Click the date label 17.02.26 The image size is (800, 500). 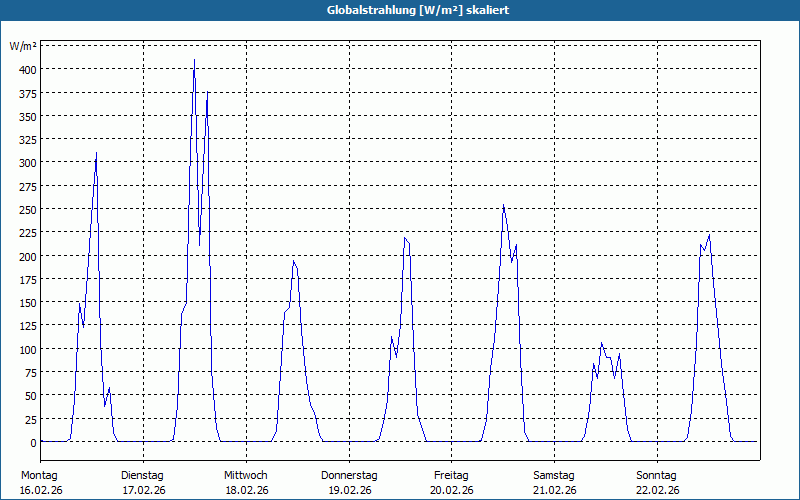(x=144, y=490)
